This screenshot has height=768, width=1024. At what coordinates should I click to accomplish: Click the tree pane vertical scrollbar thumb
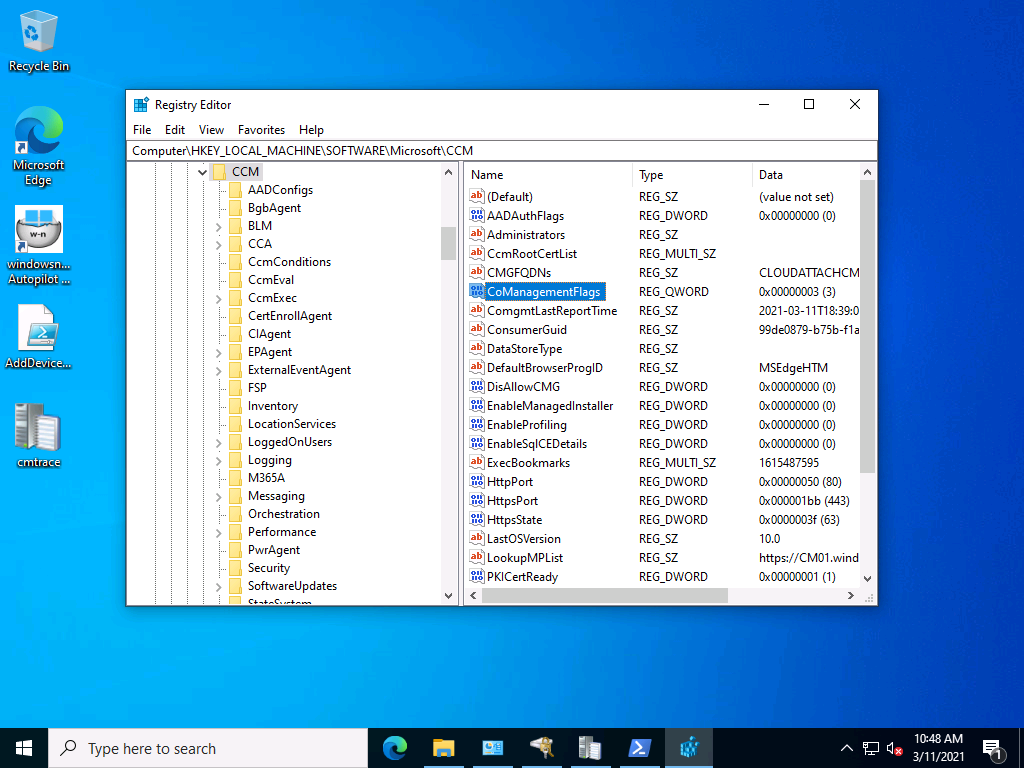[448, 244]
